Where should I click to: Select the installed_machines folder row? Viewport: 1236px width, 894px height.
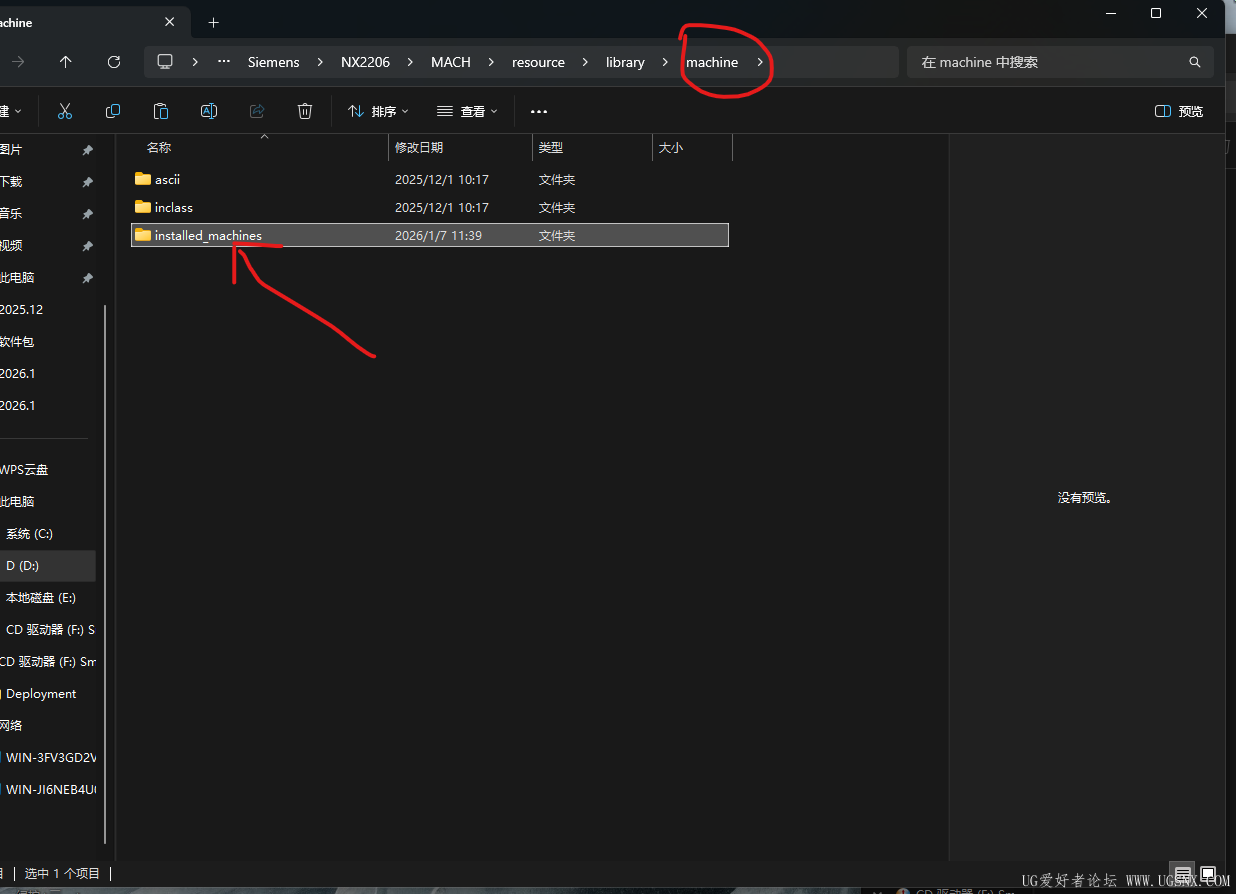coord(430,235)
